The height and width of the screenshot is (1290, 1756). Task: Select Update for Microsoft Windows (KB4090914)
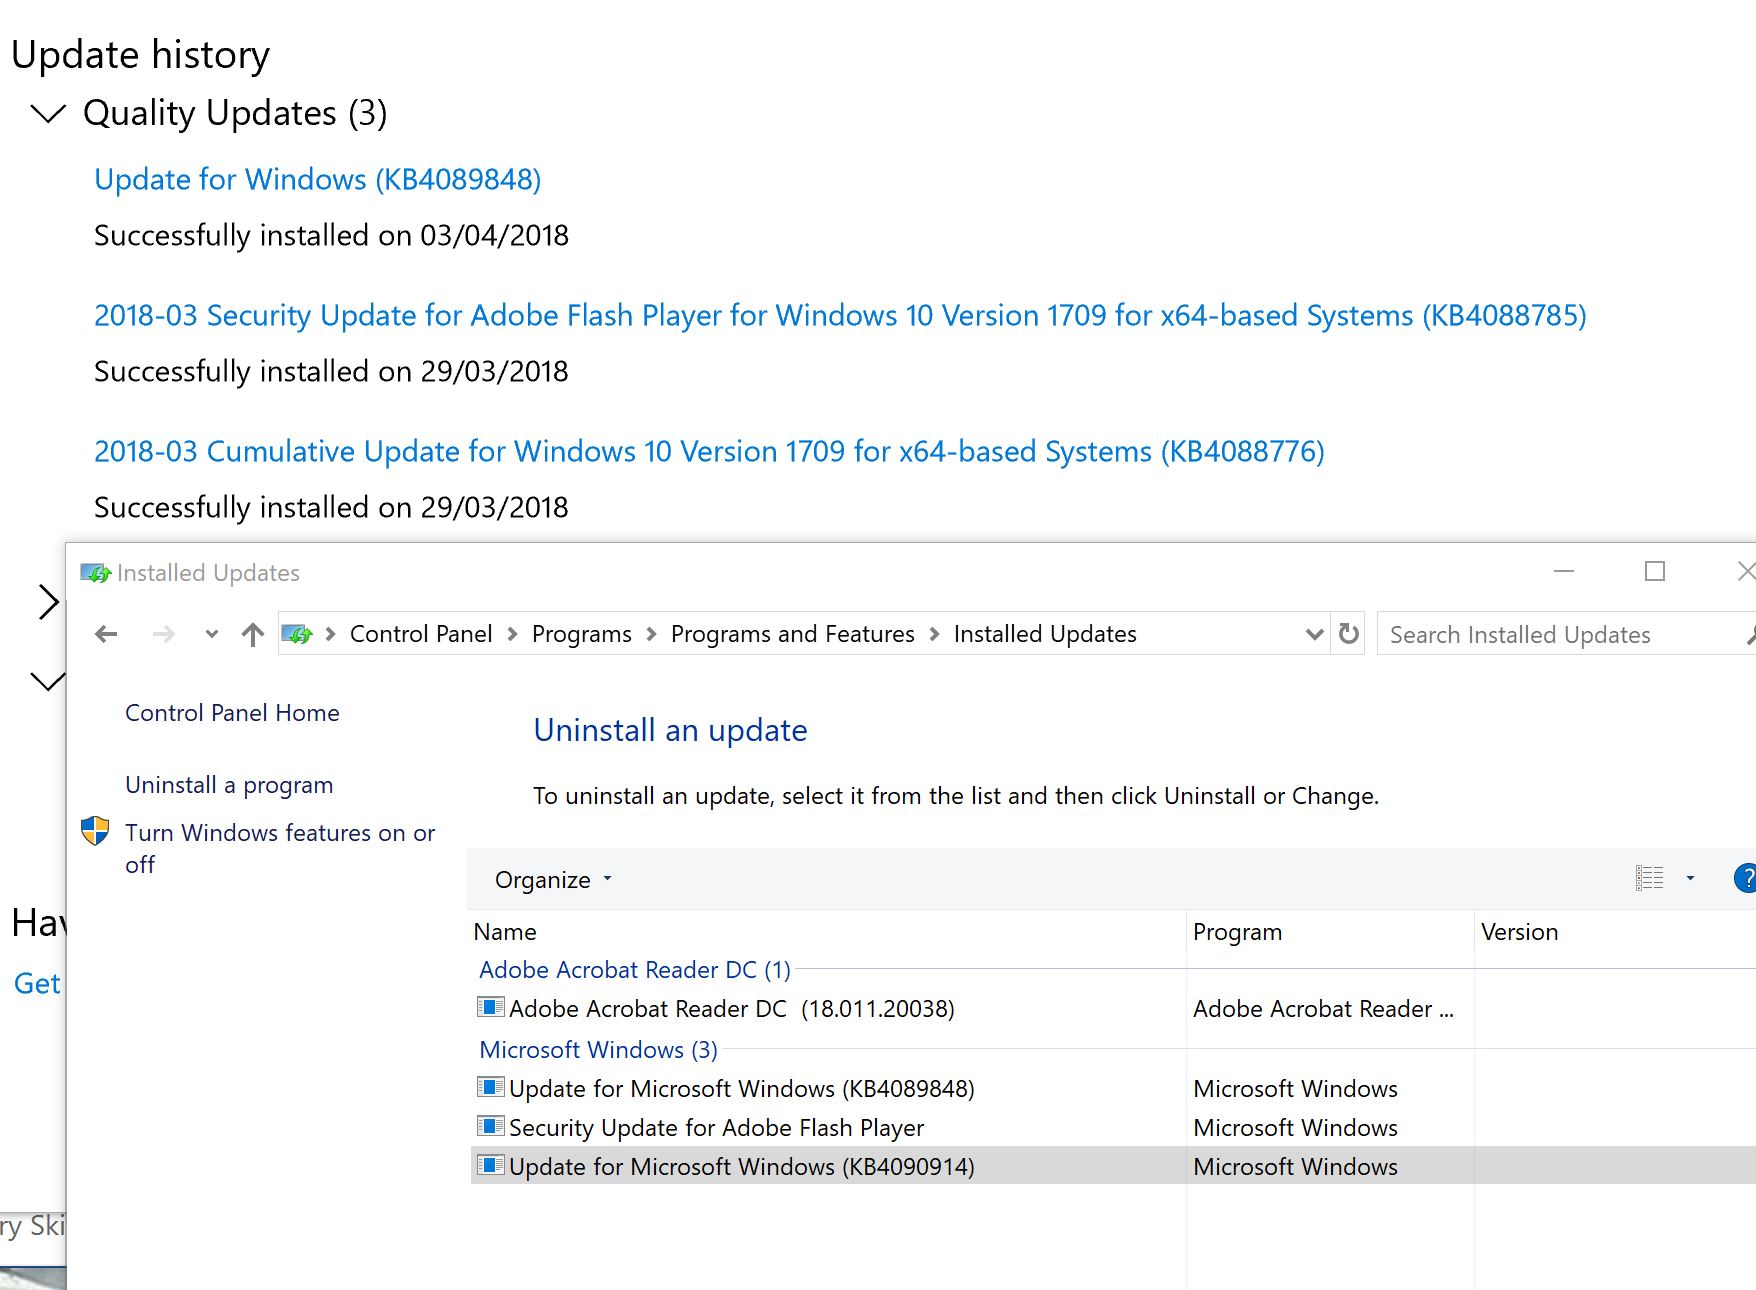point(741,1167)
